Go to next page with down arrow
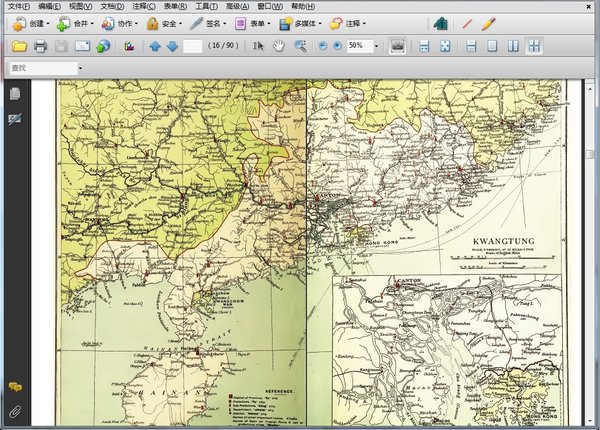This screenshot has width=600, height=430. tap(173, 46)
